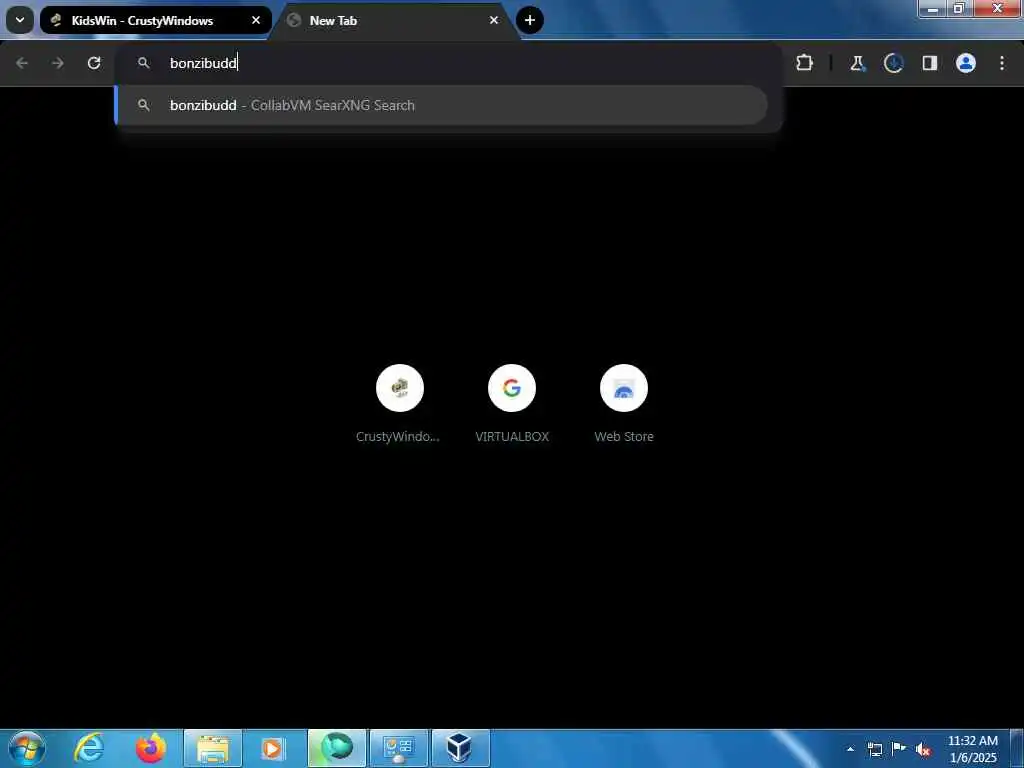Open the tab search dropdown arrow

[x=20, y=20]
